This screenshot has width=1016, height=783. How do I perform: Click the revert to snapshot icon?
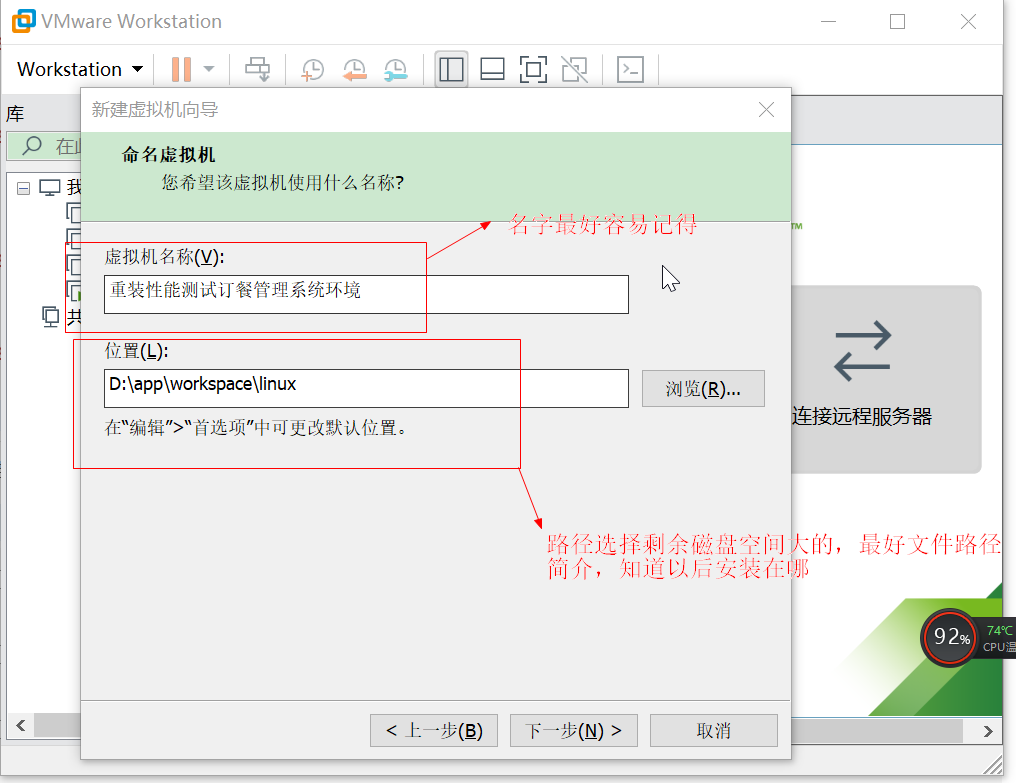(x=354, y=69)
